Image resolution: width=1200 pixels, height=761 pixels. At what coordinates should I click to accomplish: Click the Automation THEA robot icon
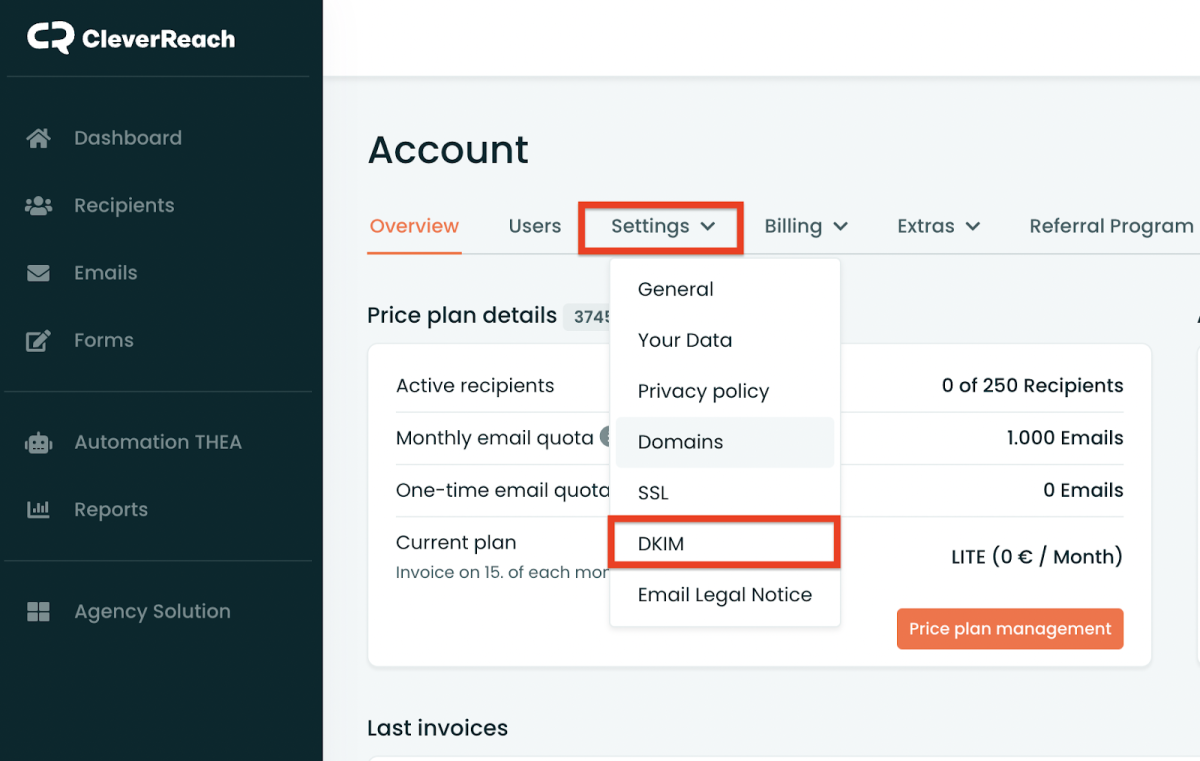[38, 442]
